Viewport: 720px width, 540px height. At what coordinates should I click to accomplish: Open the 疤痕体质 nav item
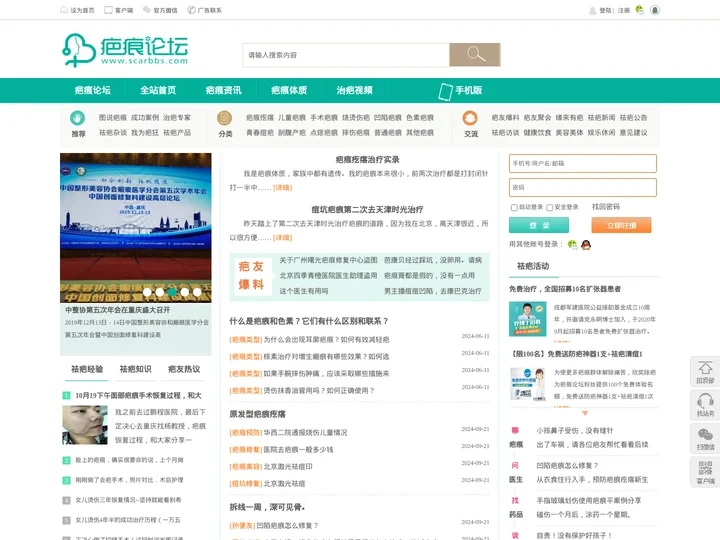pos(289,90)
